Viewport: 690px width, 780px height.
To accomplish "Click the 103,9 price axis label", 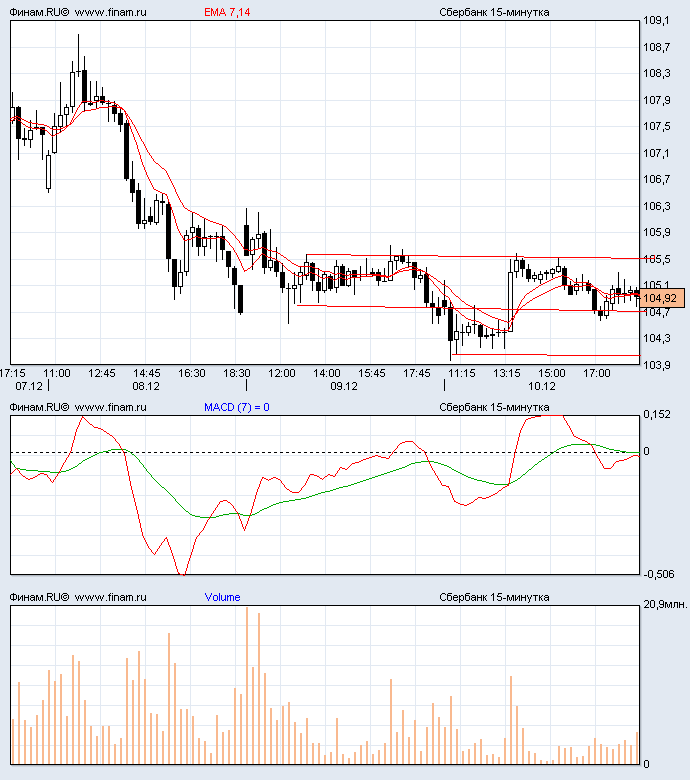I will click(657, 365).
